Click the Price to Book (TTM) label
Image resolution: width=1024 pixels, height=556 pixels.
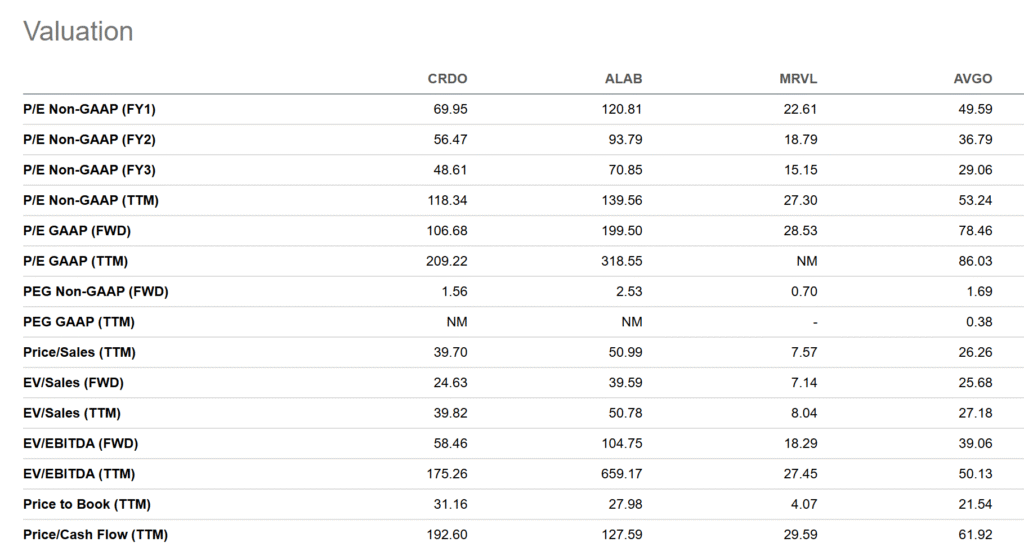coord(87,504)
